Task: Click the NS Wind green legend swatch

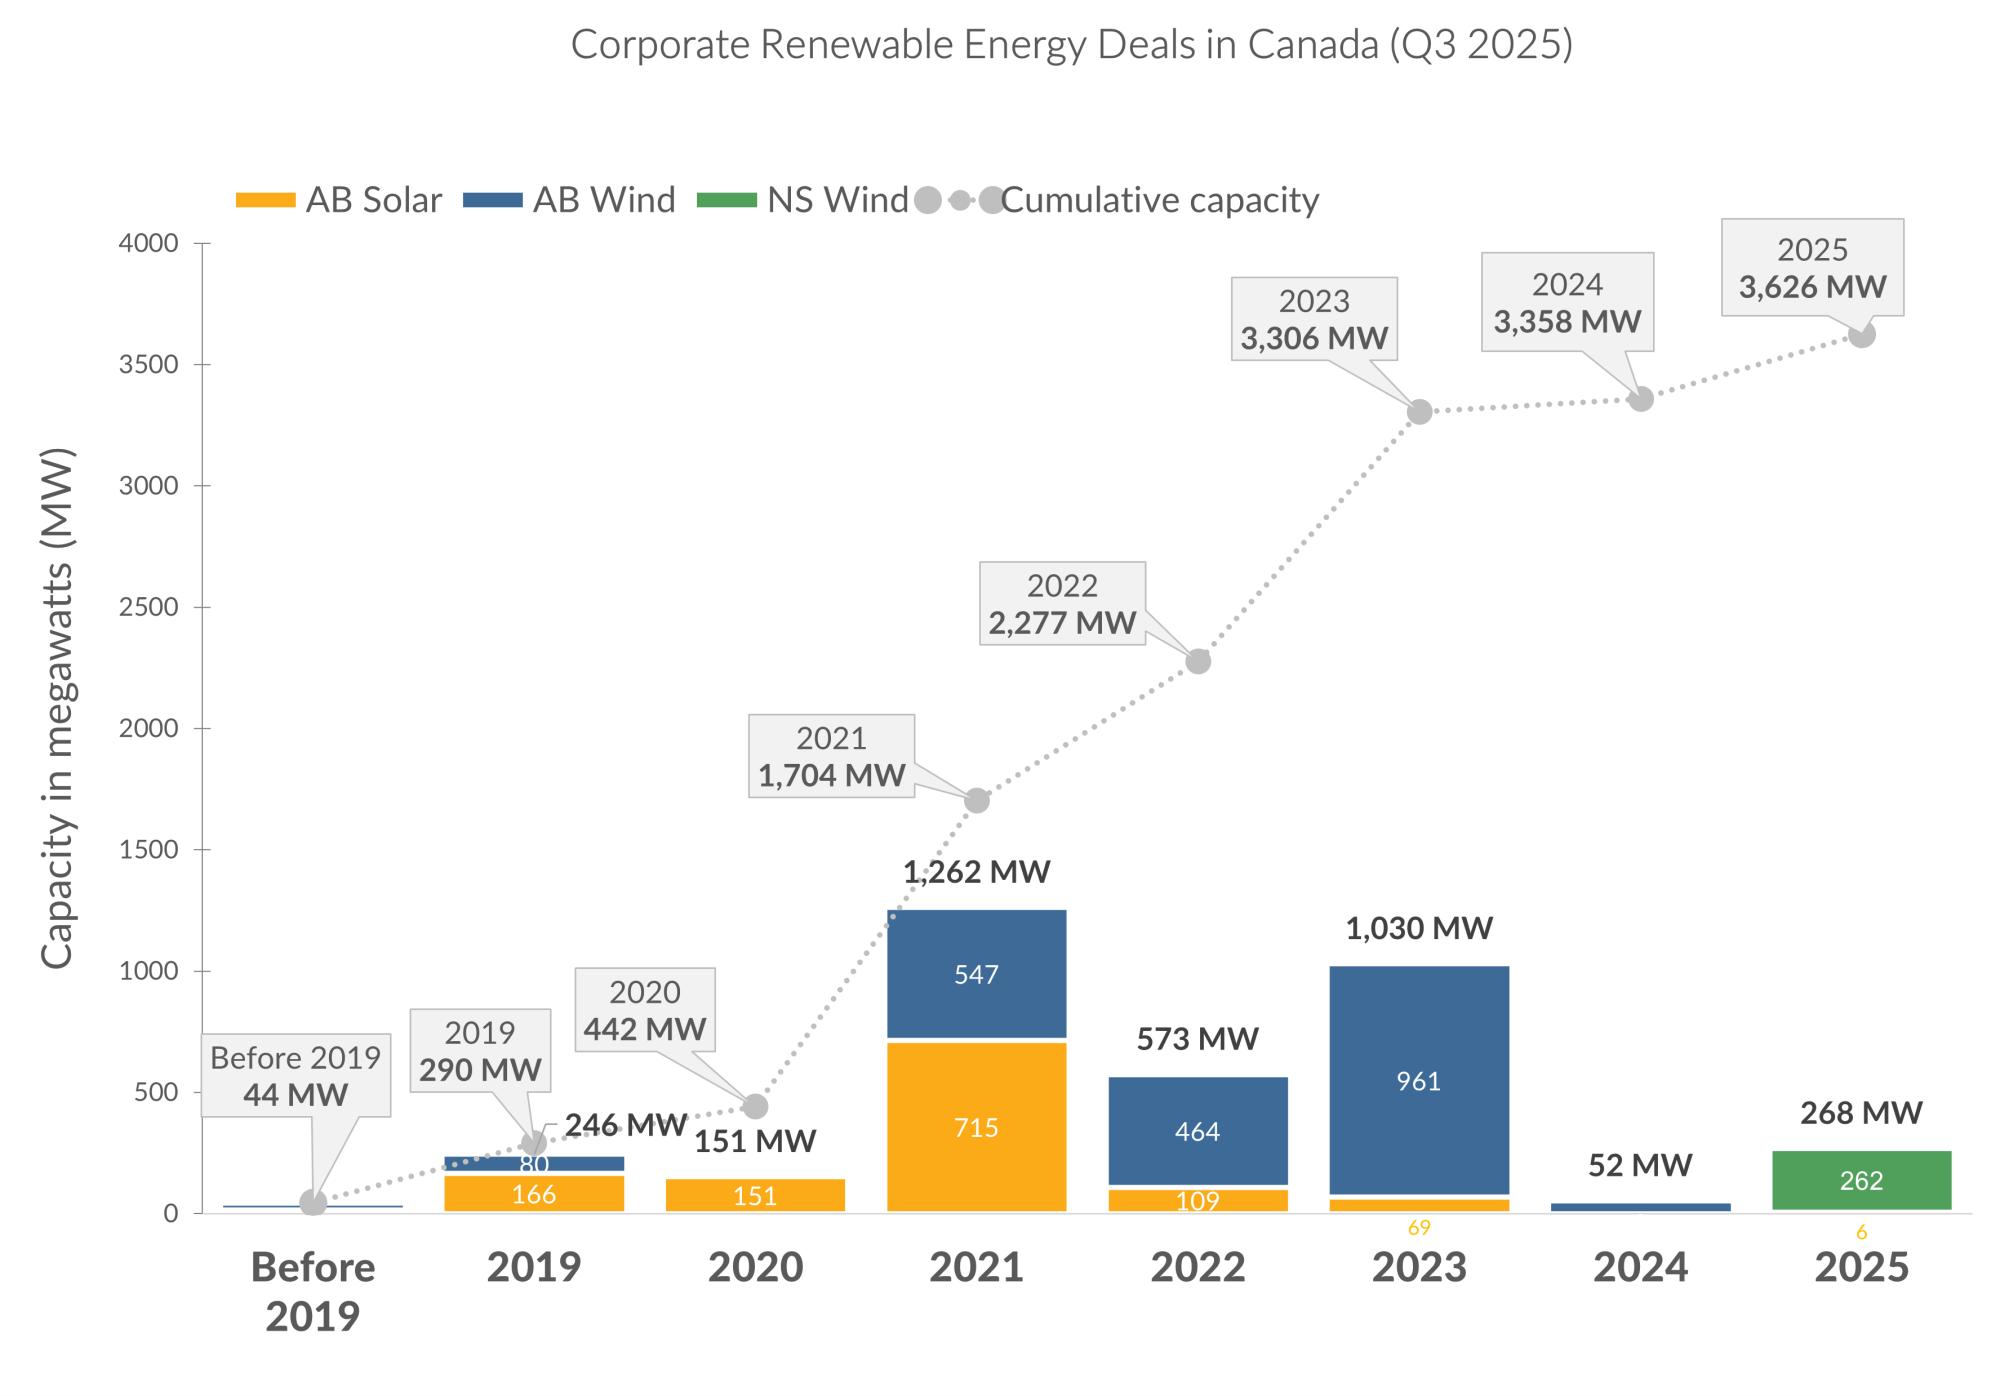Action: pos(726,201)
